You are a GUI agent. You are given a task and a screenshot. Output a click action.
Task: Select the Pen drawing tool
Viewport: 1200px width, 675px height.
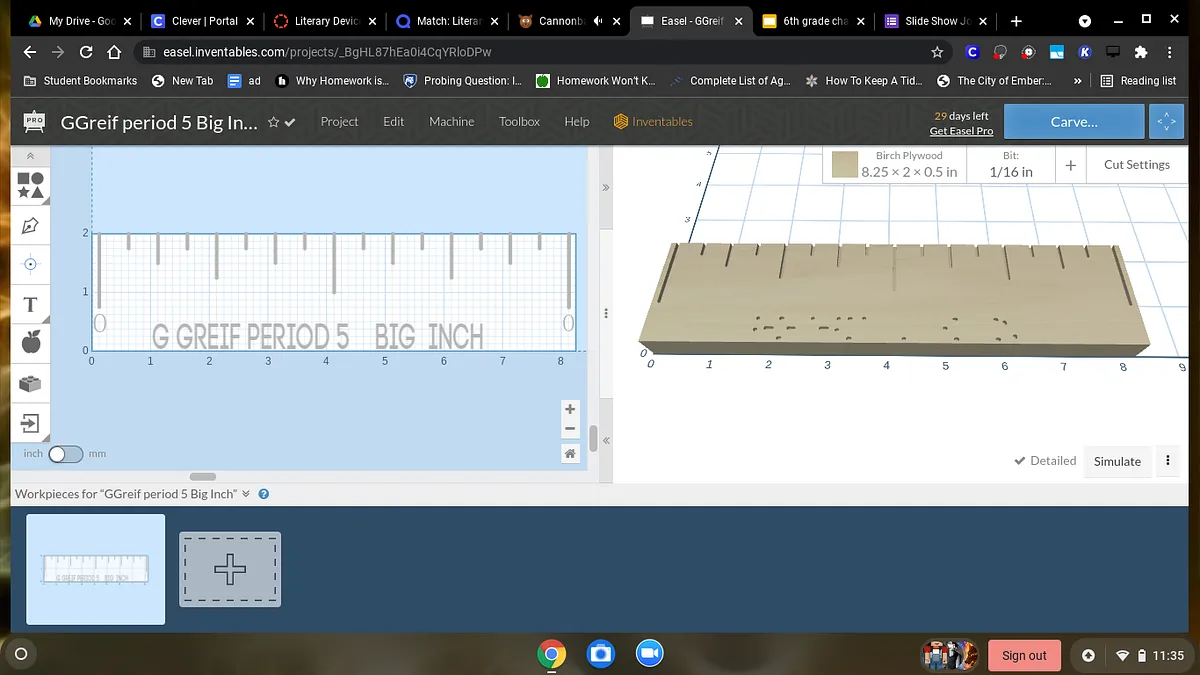pyautogui.click(x=30, y=224)
